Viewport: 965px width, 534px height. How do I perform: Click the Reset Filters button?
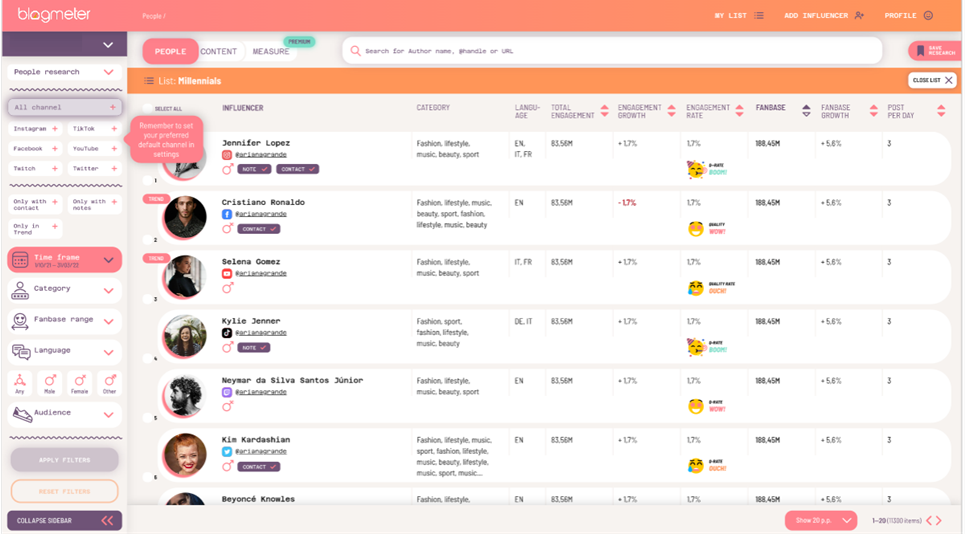click(x=65, y=492)
